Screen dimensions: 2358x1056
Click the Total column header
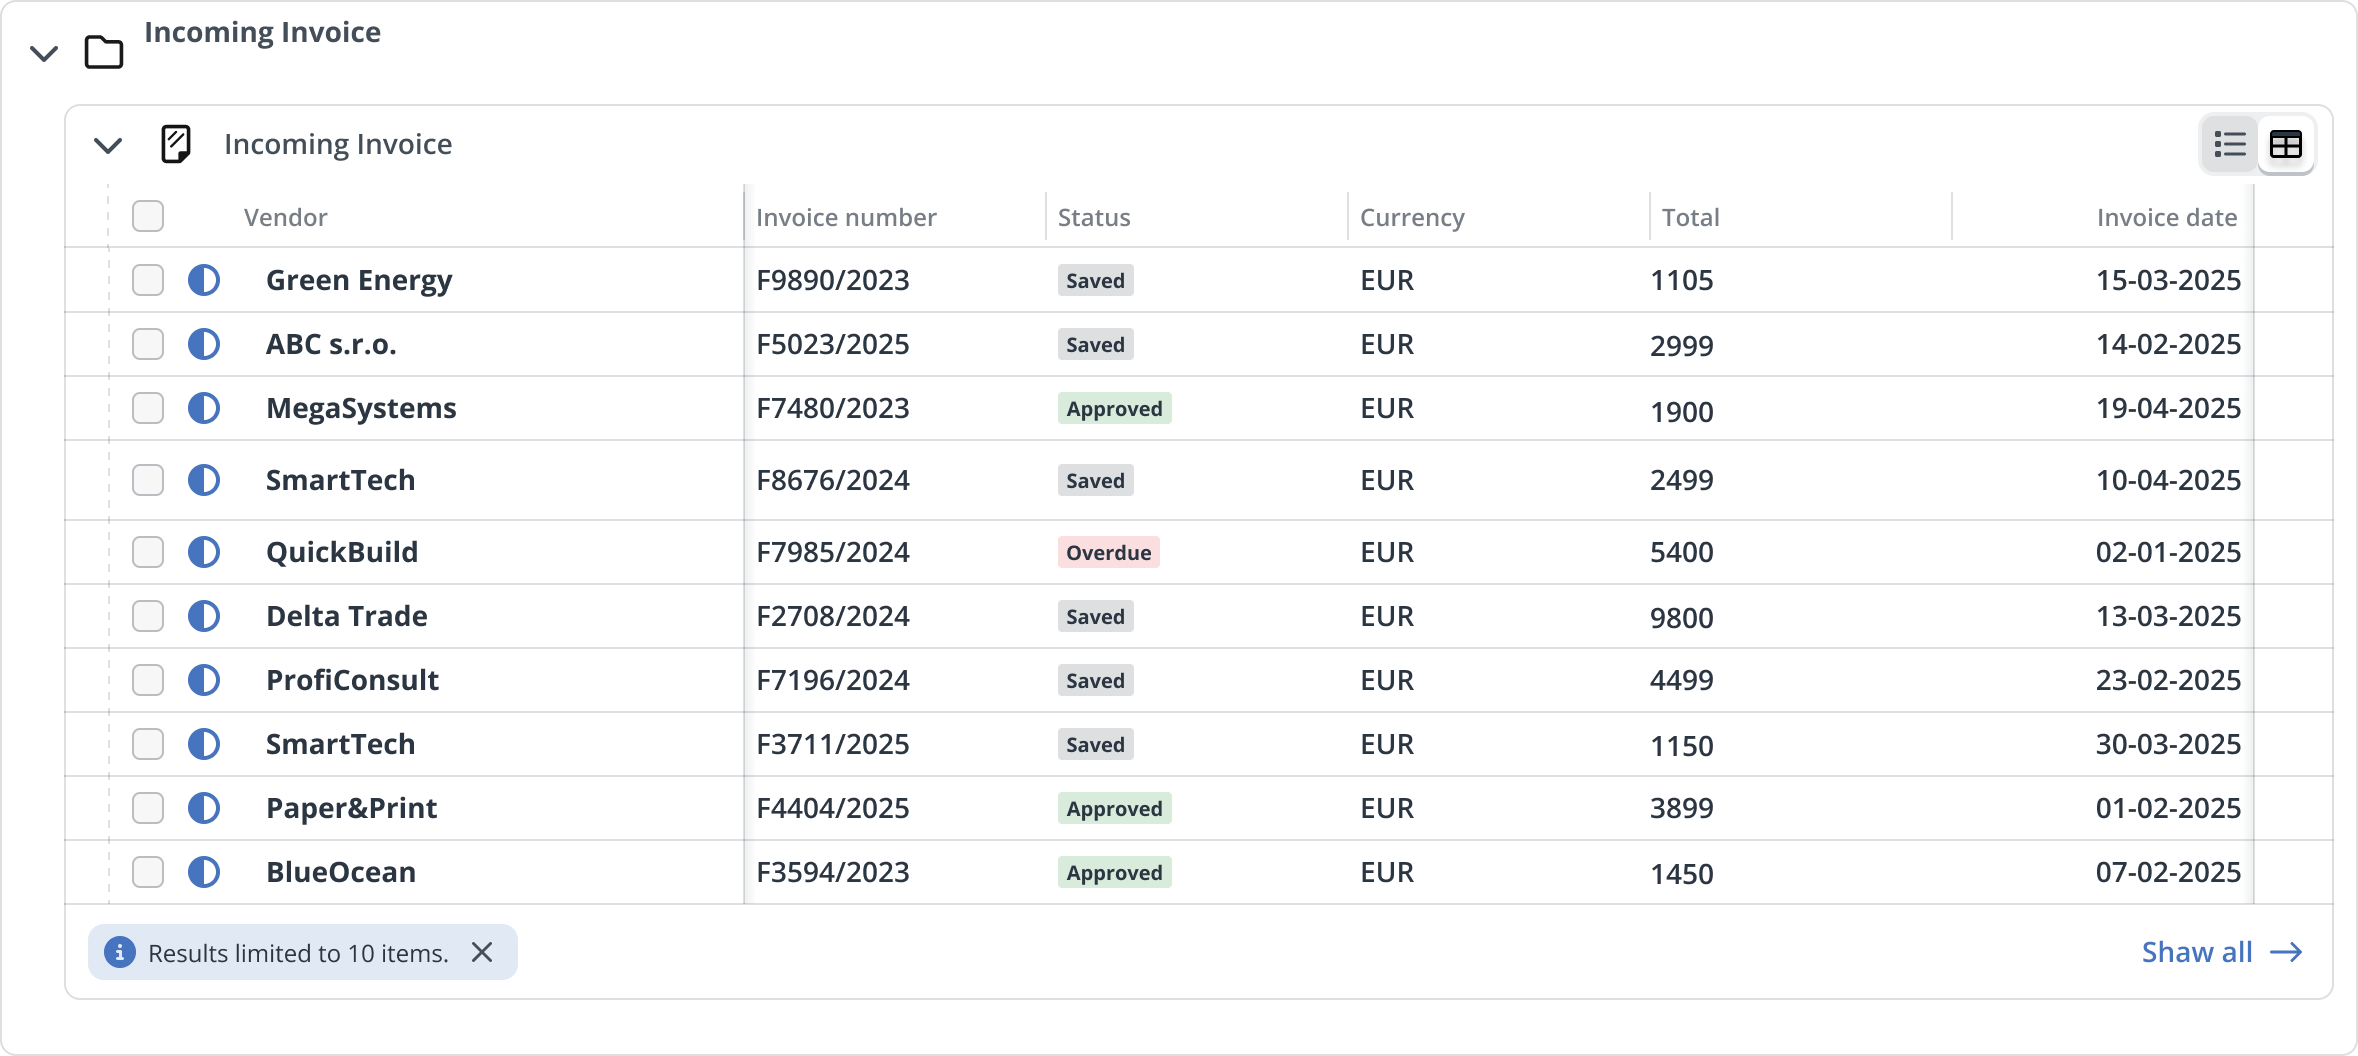click(1690, 217)
